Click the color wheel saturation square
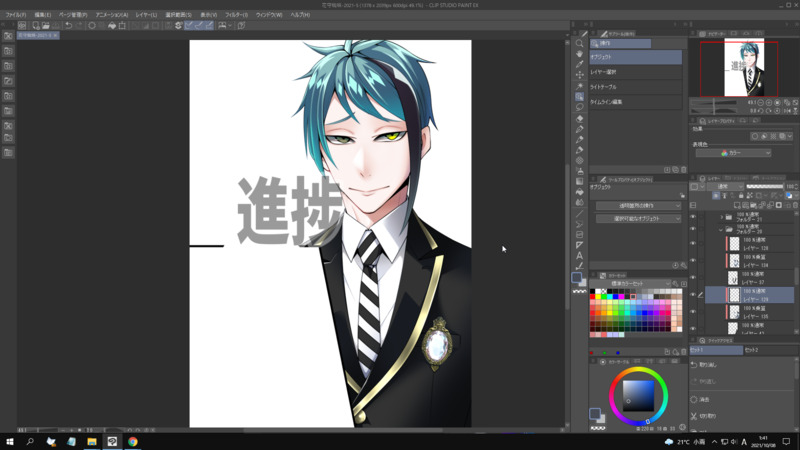Screen dimensions: 800x450 click(638, 396)
